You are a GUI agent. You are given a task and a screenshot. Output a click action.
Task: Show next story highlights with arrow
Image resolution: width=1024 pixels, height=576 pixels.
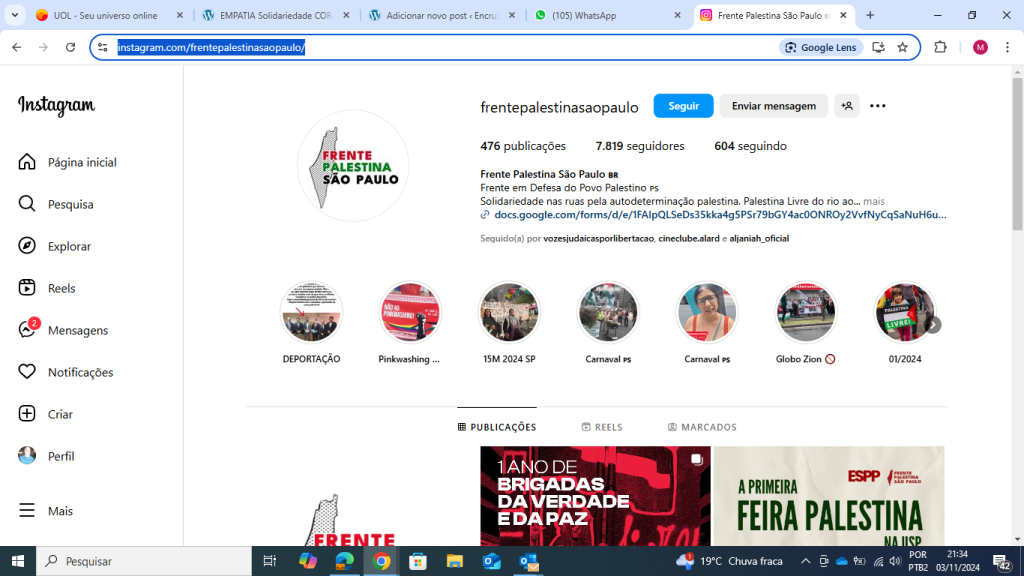pos(933,325)
